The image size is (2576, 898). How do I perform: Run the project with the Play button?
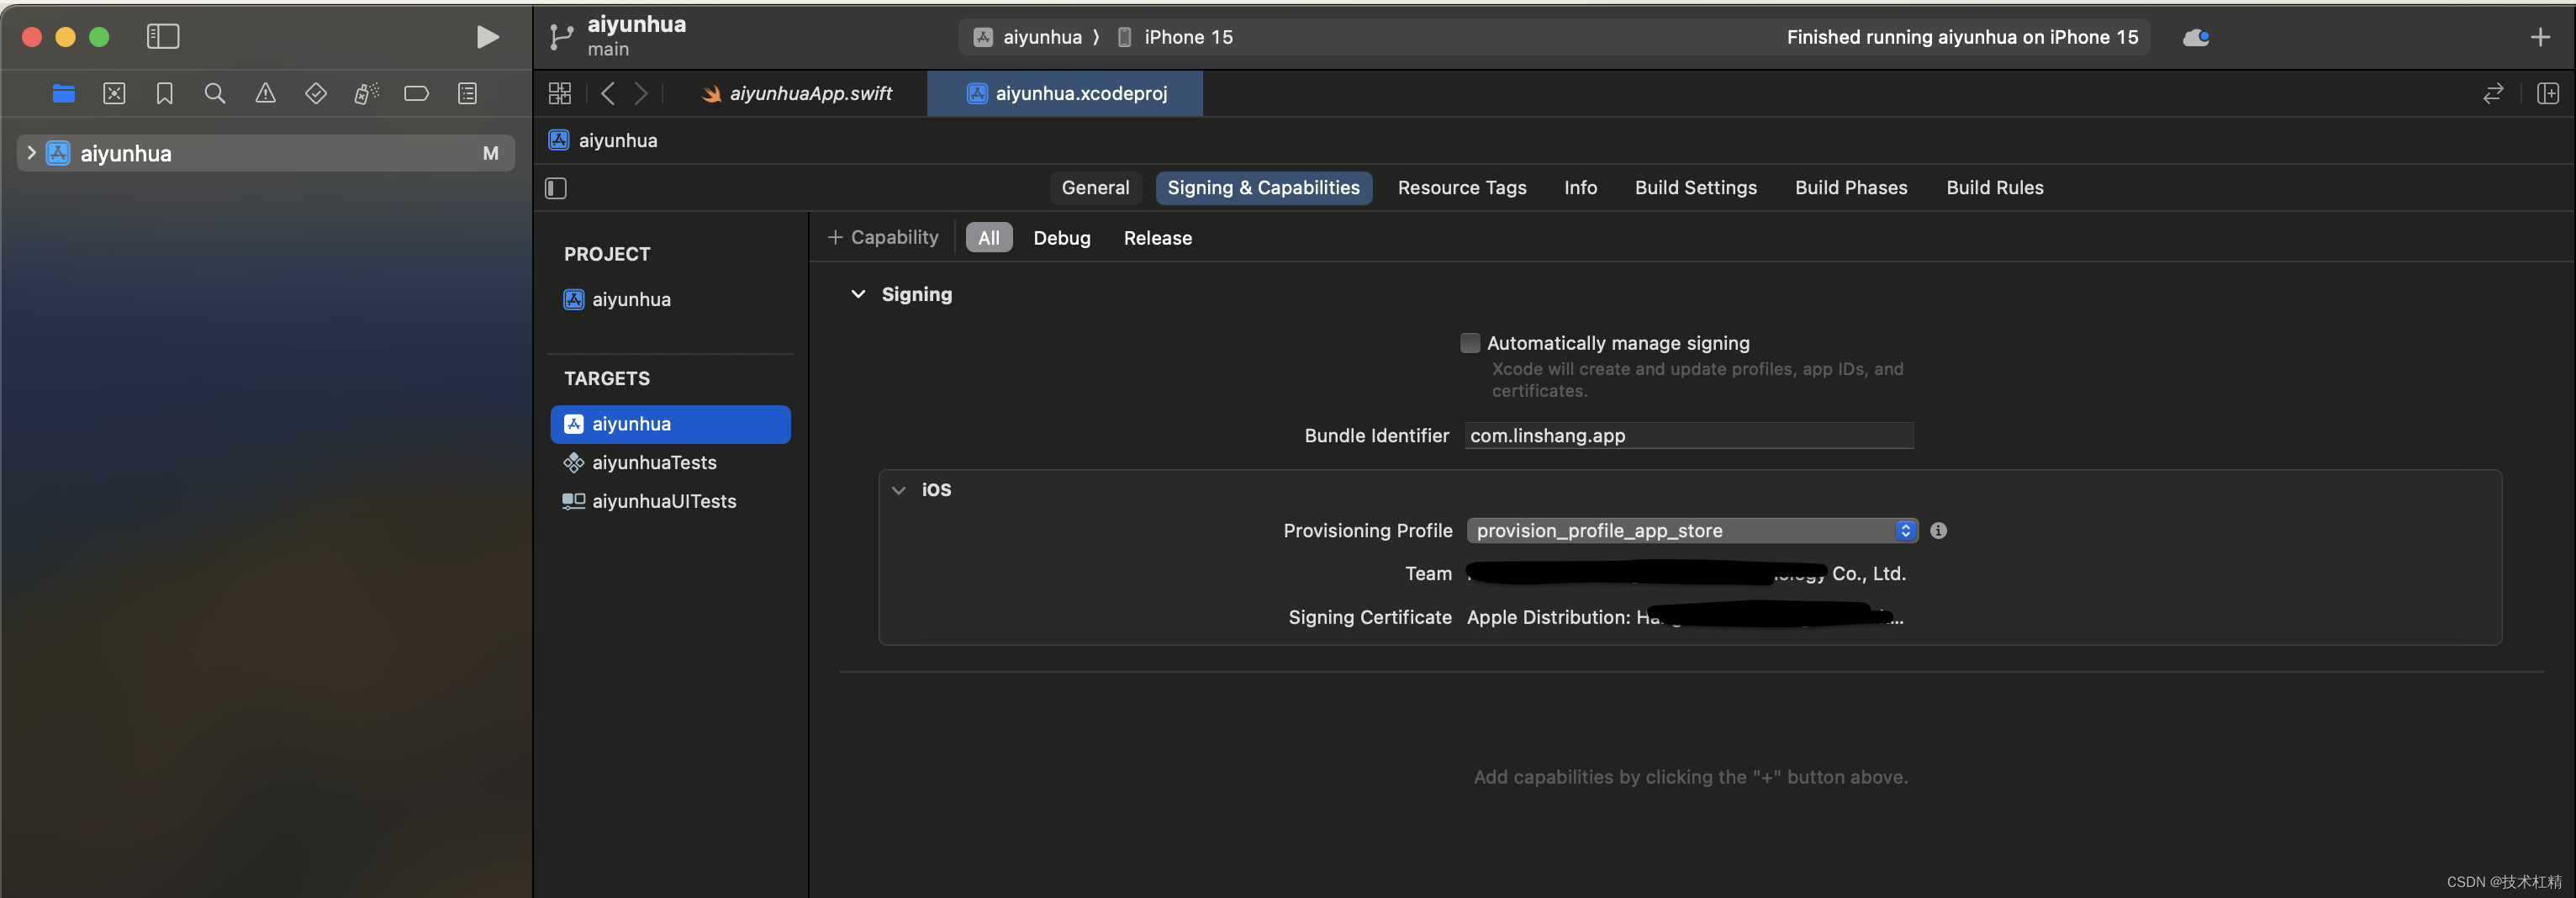pos(487,37)
